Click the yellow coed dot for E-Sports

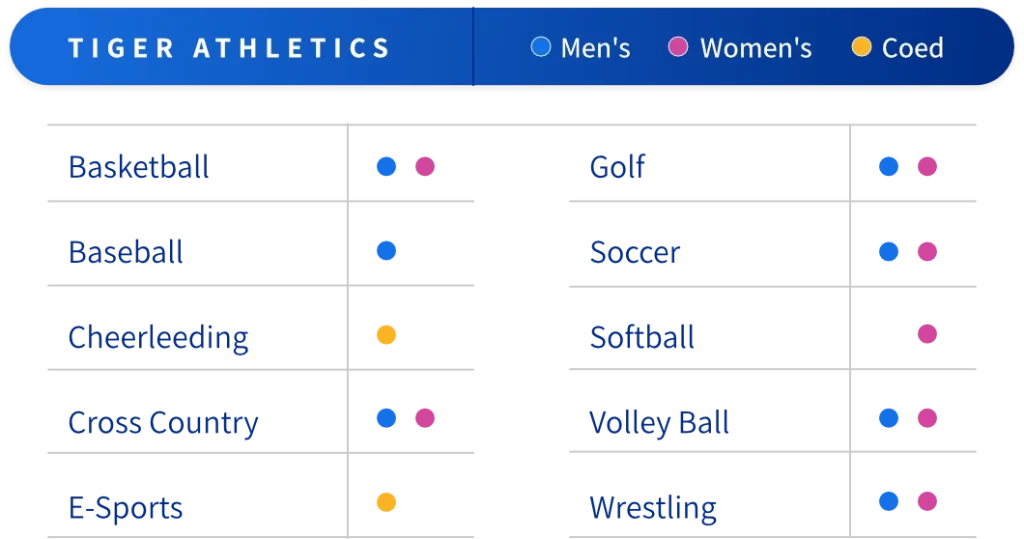point(387,501)
